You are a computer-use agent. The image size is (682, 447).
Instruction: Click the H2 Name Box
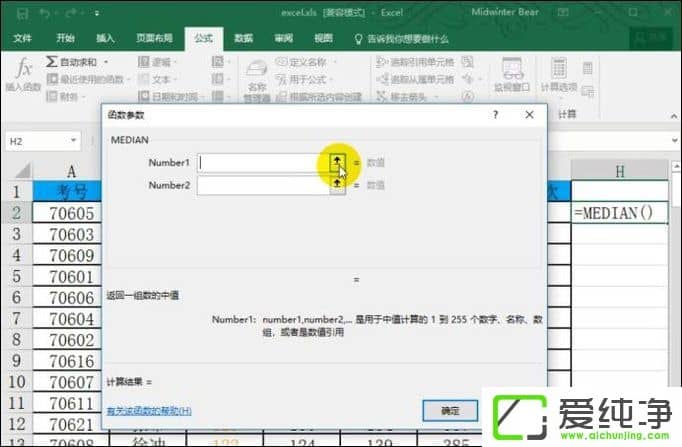click(x=37, y=141)
